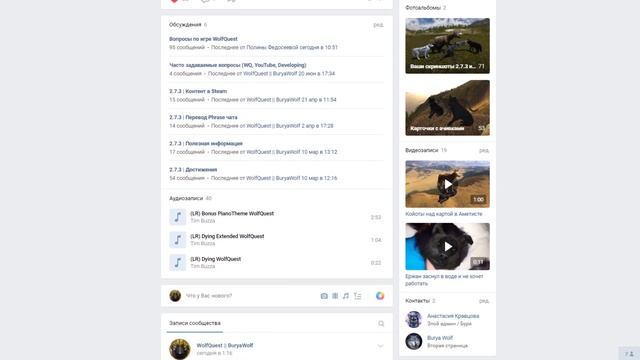Open topic 2.7.3 Контент в Steam

198,91
